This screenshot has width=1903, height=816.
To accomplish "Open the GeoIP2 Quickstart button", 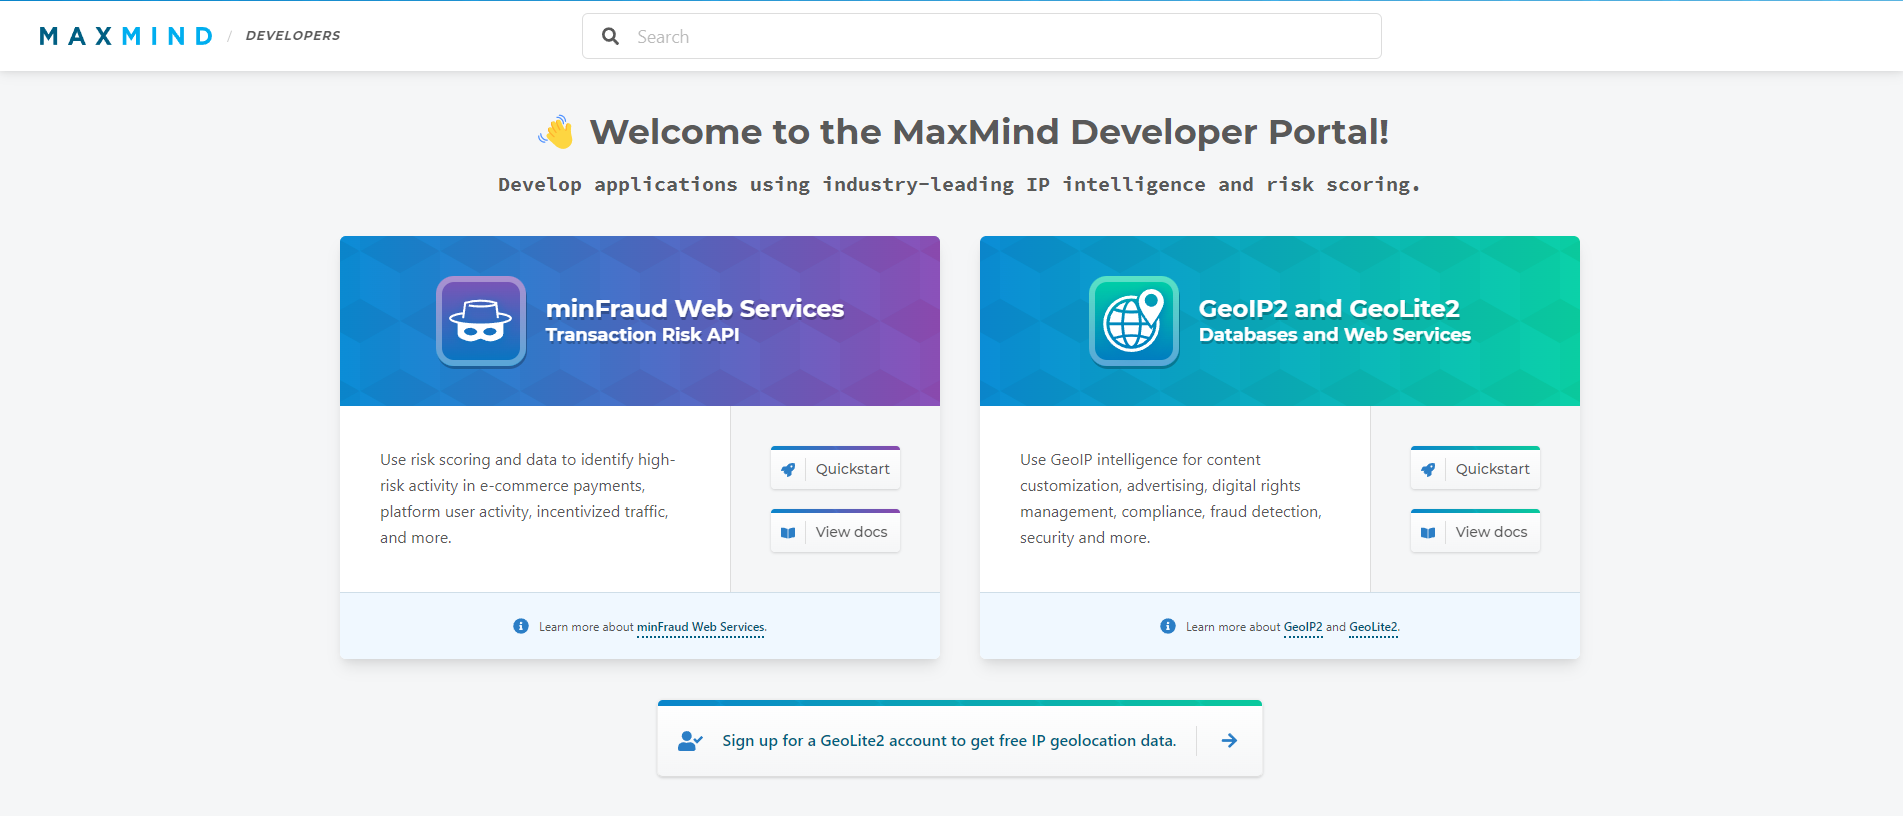I will pyautogui.click(x=1475, y=468).
